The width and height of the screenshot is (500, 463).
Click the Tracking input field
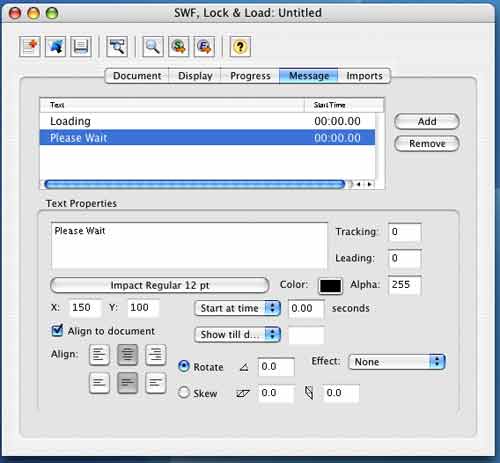click(405, 232)
